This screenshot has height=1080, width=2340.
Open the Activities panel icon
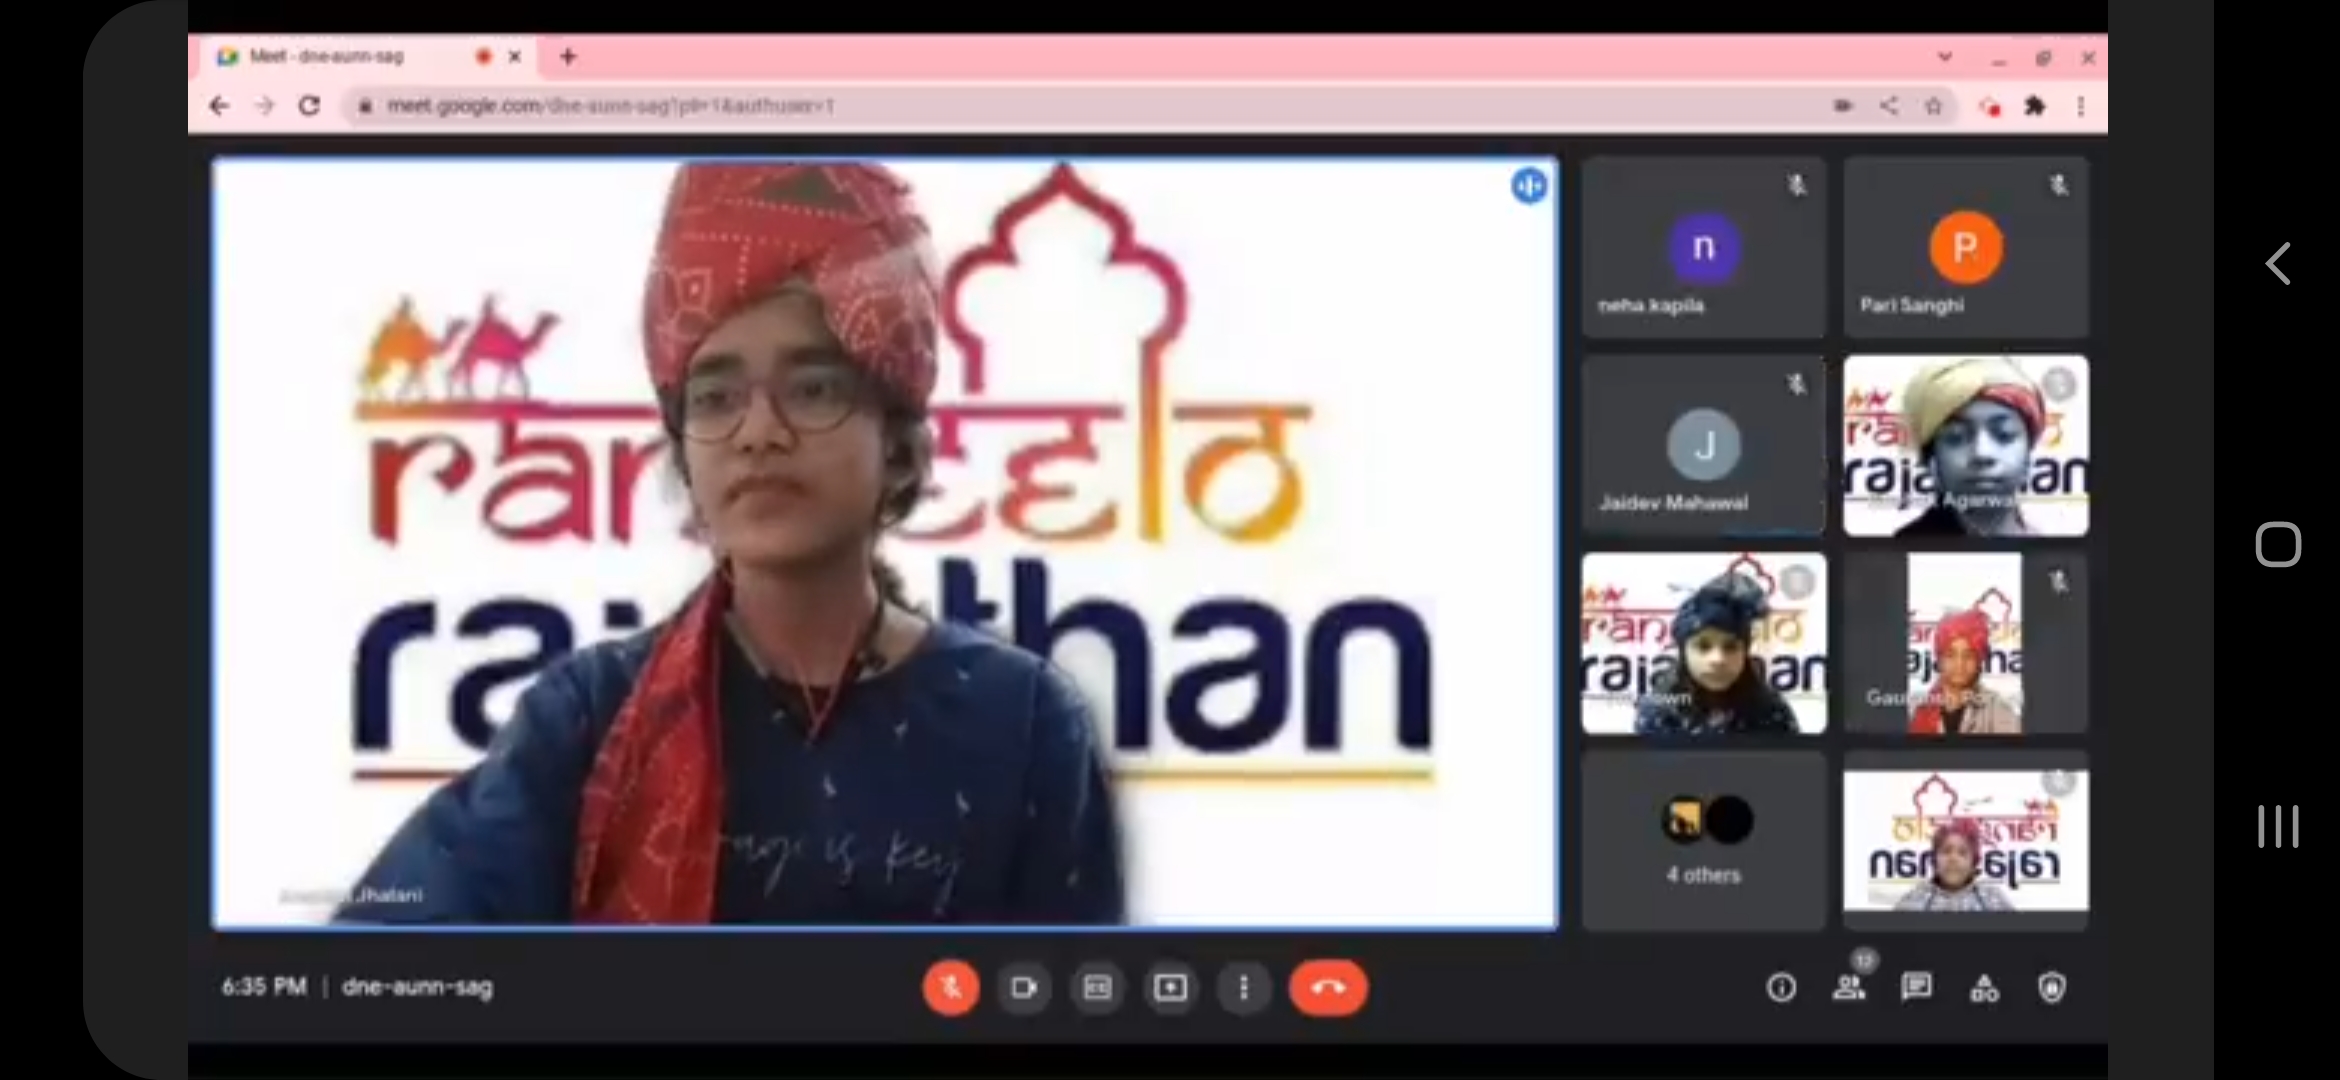(1984, 988)
